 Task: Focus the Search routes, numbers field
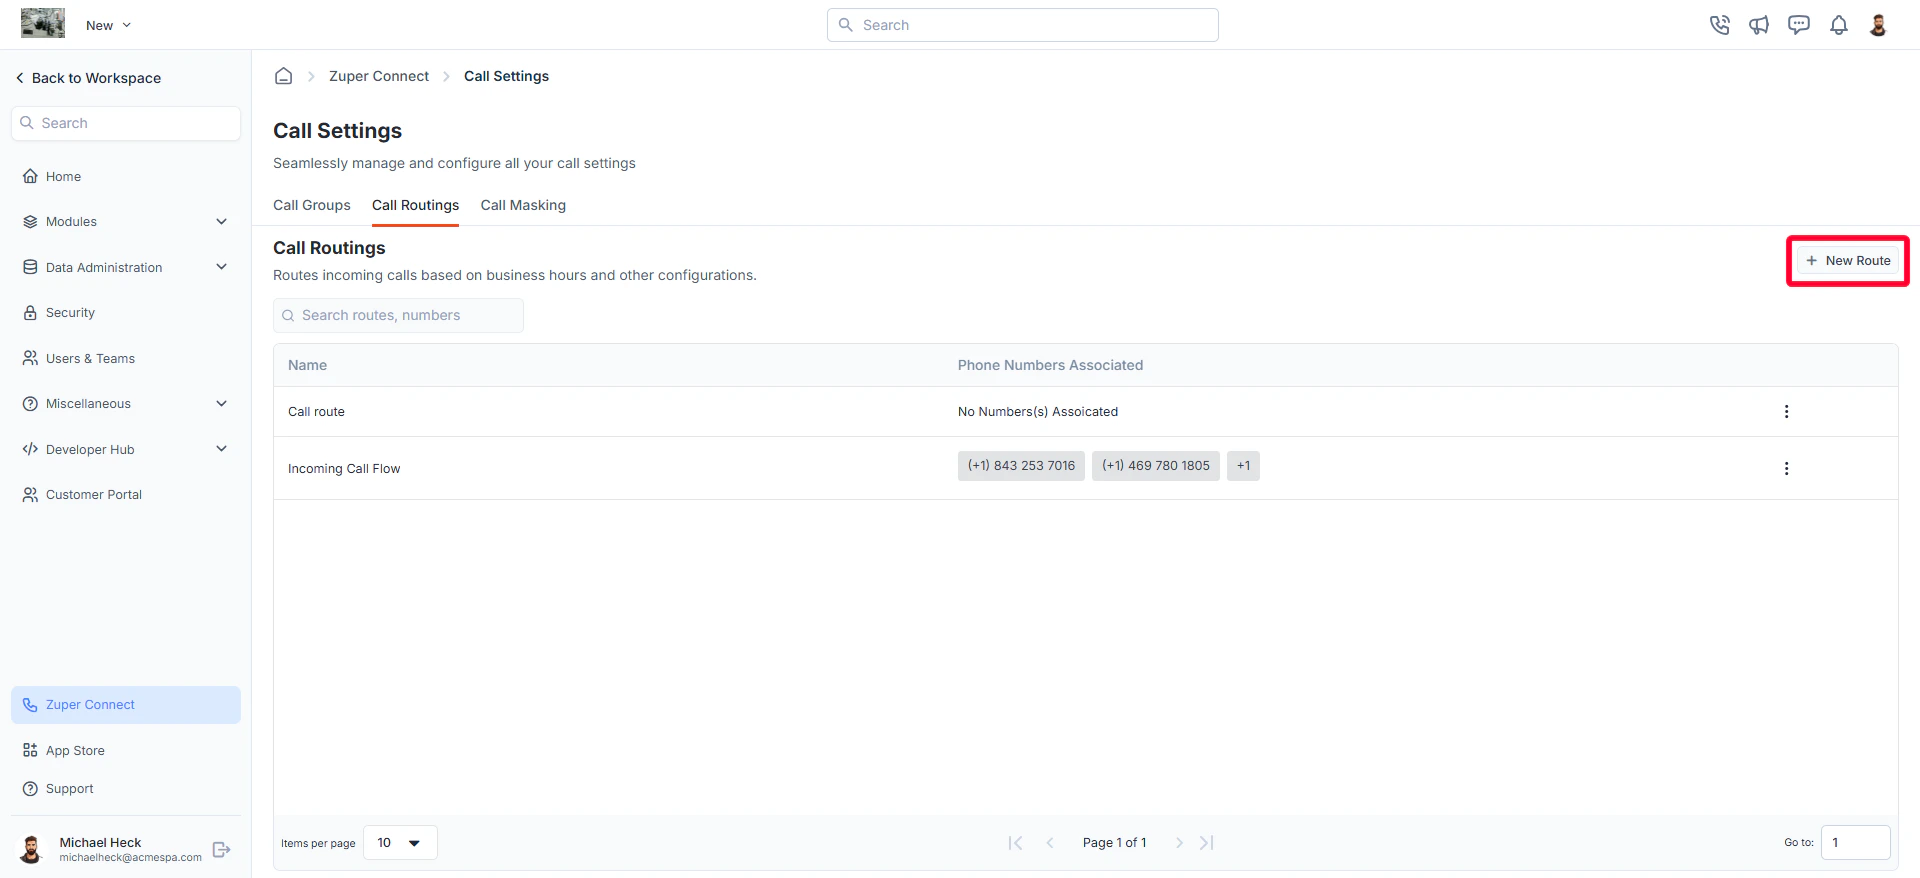click(x=398, y=315)
